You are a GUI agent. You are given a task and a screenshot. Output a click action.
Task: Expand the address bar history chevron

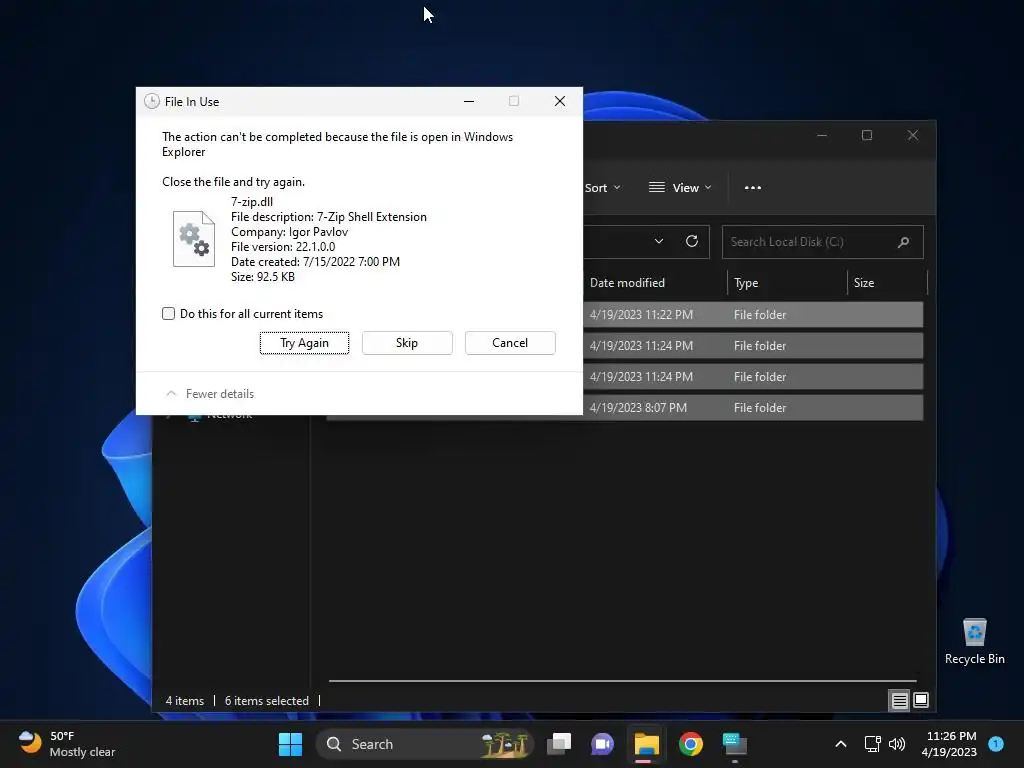[659, 242]
